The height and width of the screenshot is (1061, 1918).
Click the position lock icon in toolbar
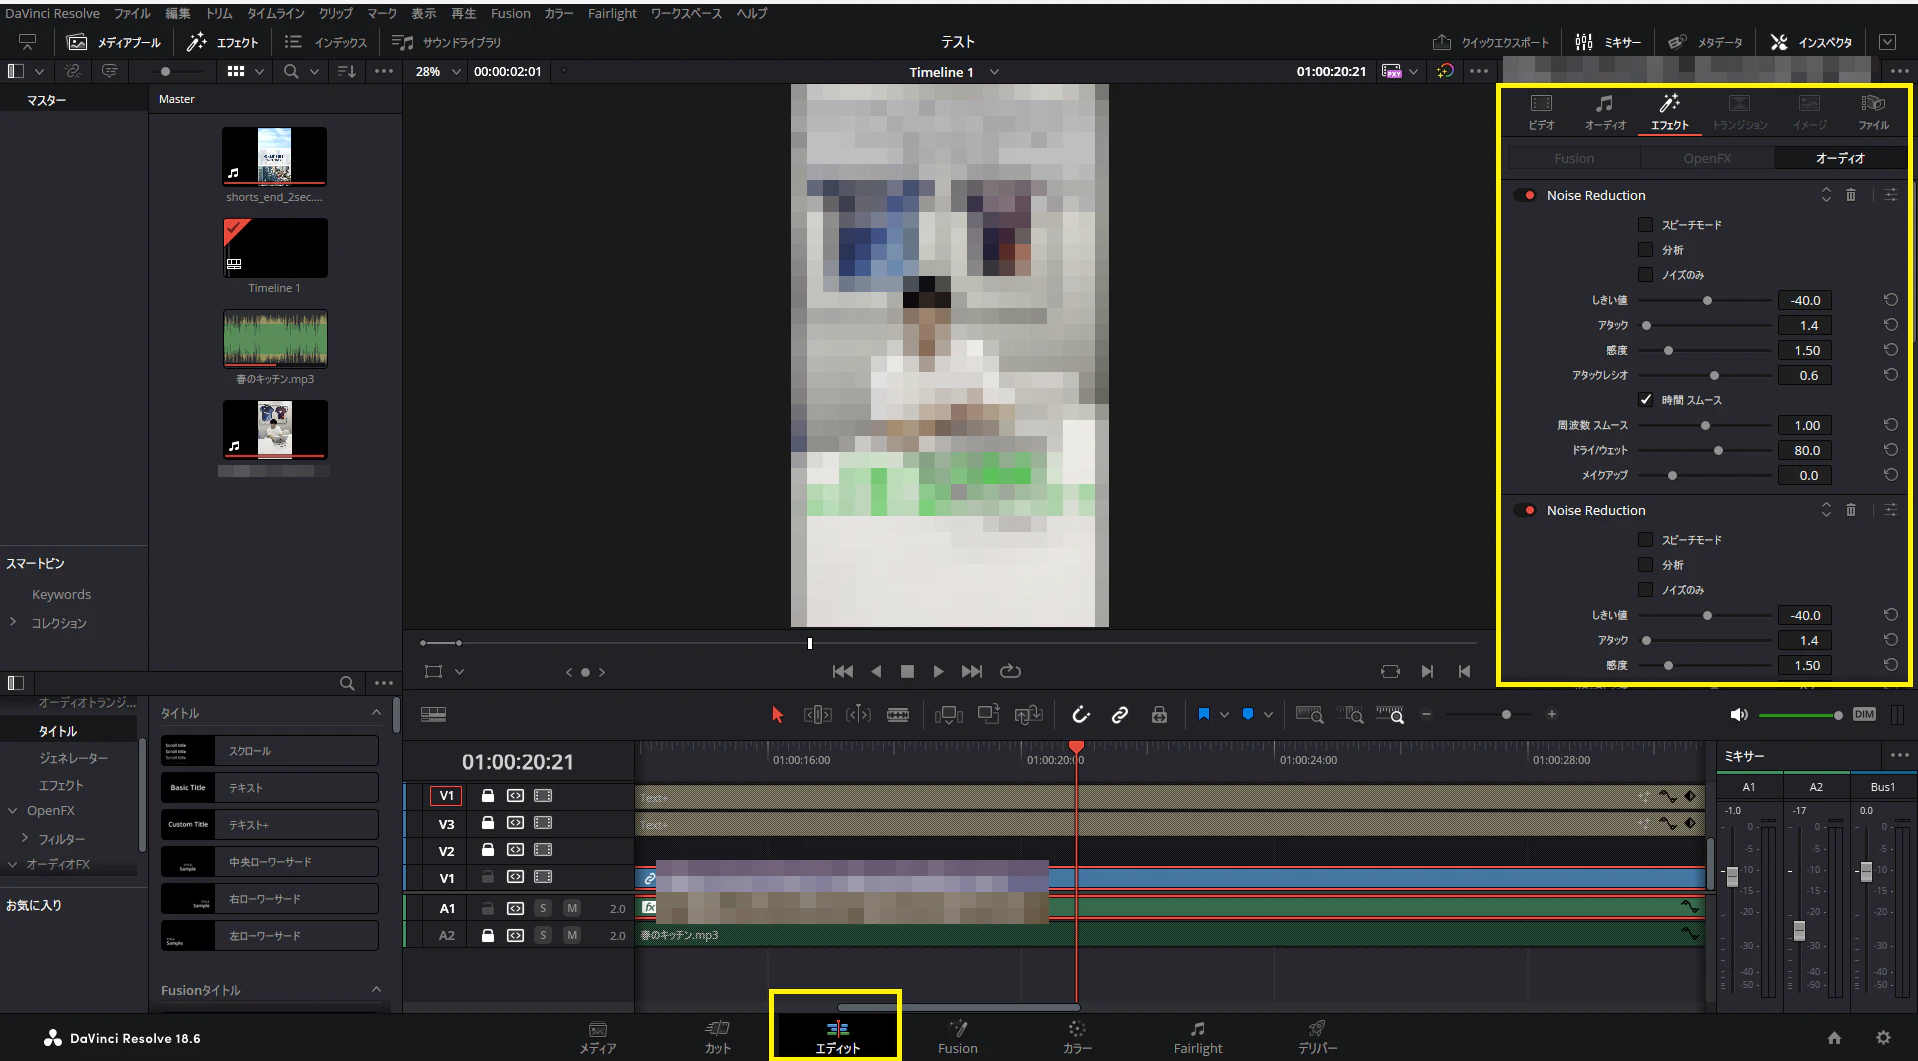tap(1159, 714)
